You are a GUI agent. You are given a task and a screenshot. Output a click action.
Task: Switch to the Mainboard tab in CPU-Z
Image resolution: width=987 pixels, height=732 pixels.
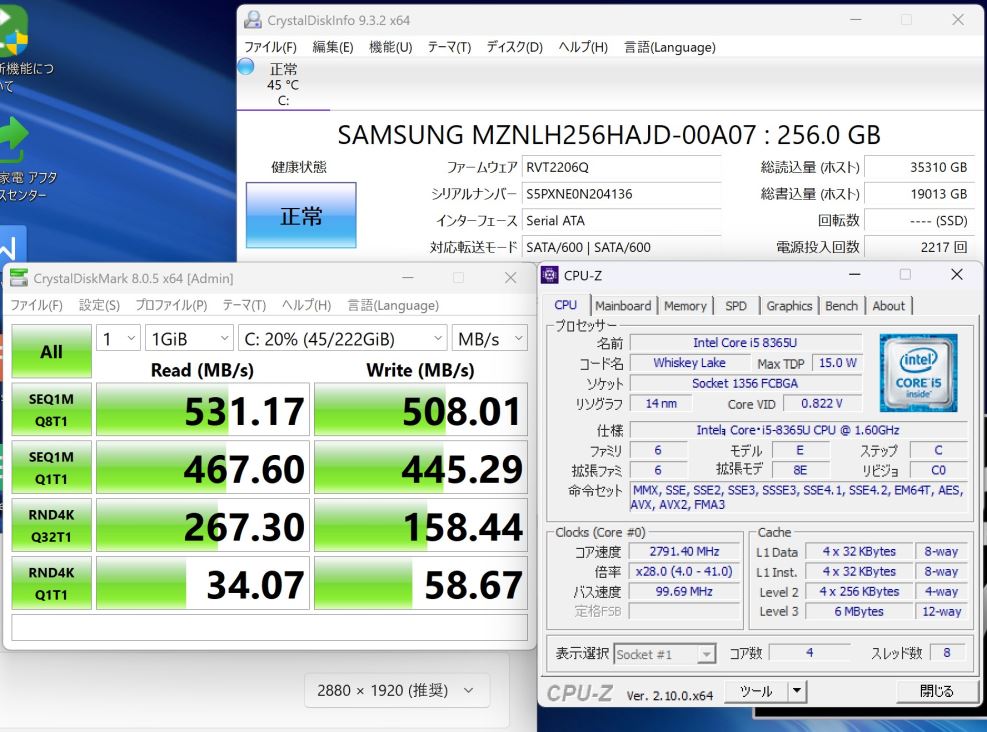623,306
